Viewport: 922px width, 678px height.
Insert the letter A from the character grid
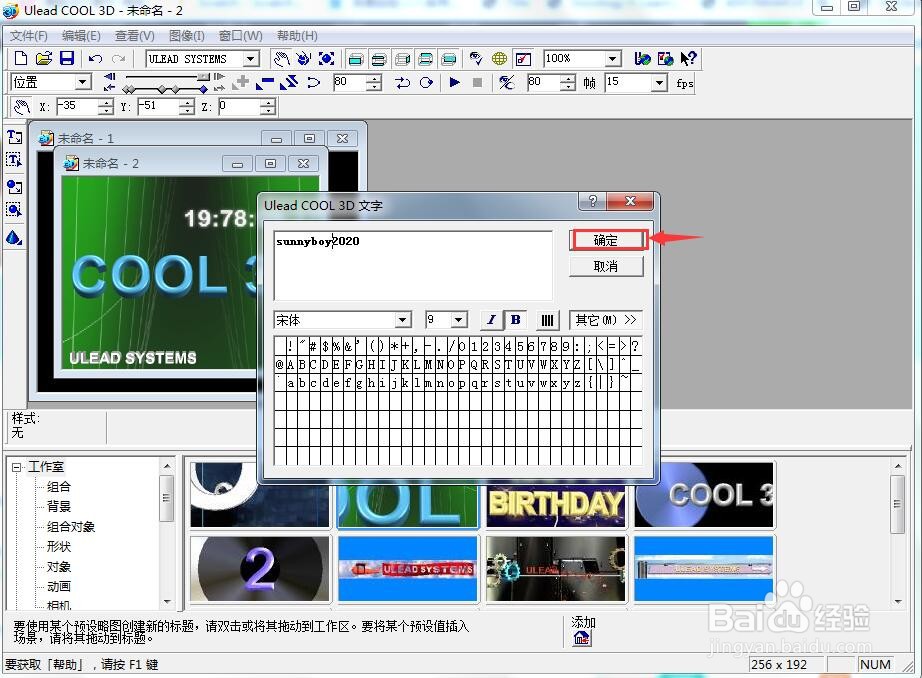[290, 365]
